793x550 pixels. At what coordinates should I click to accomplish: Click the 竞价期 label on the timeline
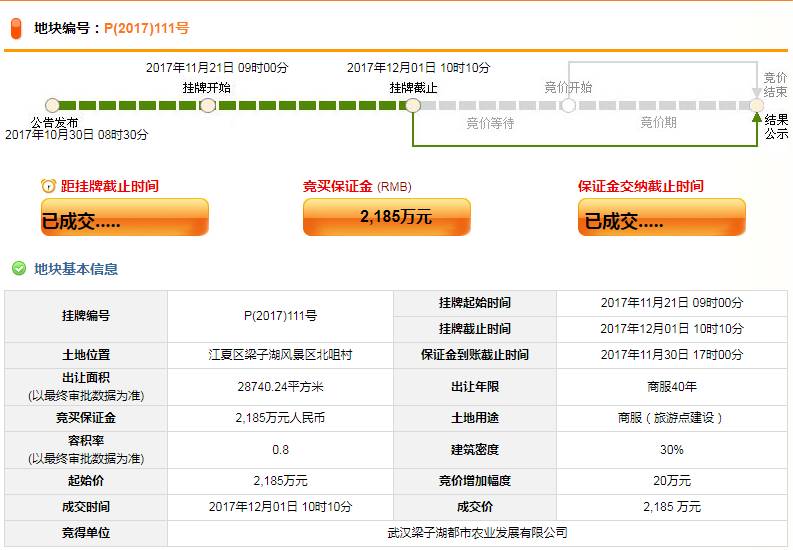658,123
